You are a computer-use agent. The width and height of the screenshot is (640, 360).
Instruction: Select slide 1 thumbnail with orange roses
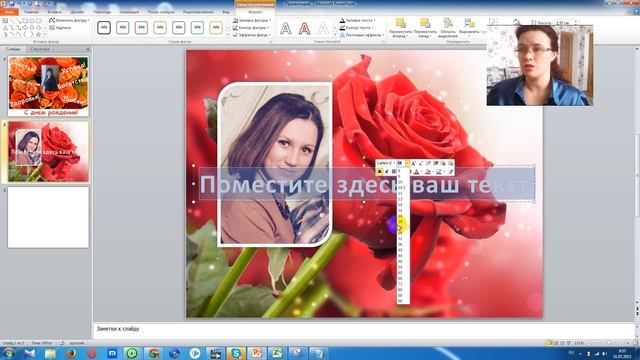tap(48, 87)
